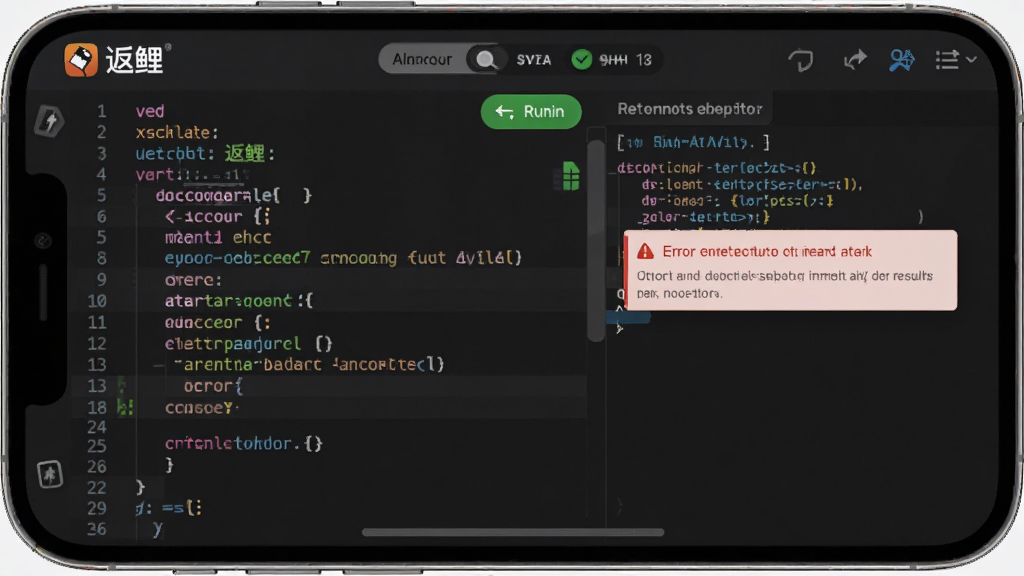Click the "9HH 13" status text
The width and height of the screenshot is (1024, 576).
pos(626,60)
